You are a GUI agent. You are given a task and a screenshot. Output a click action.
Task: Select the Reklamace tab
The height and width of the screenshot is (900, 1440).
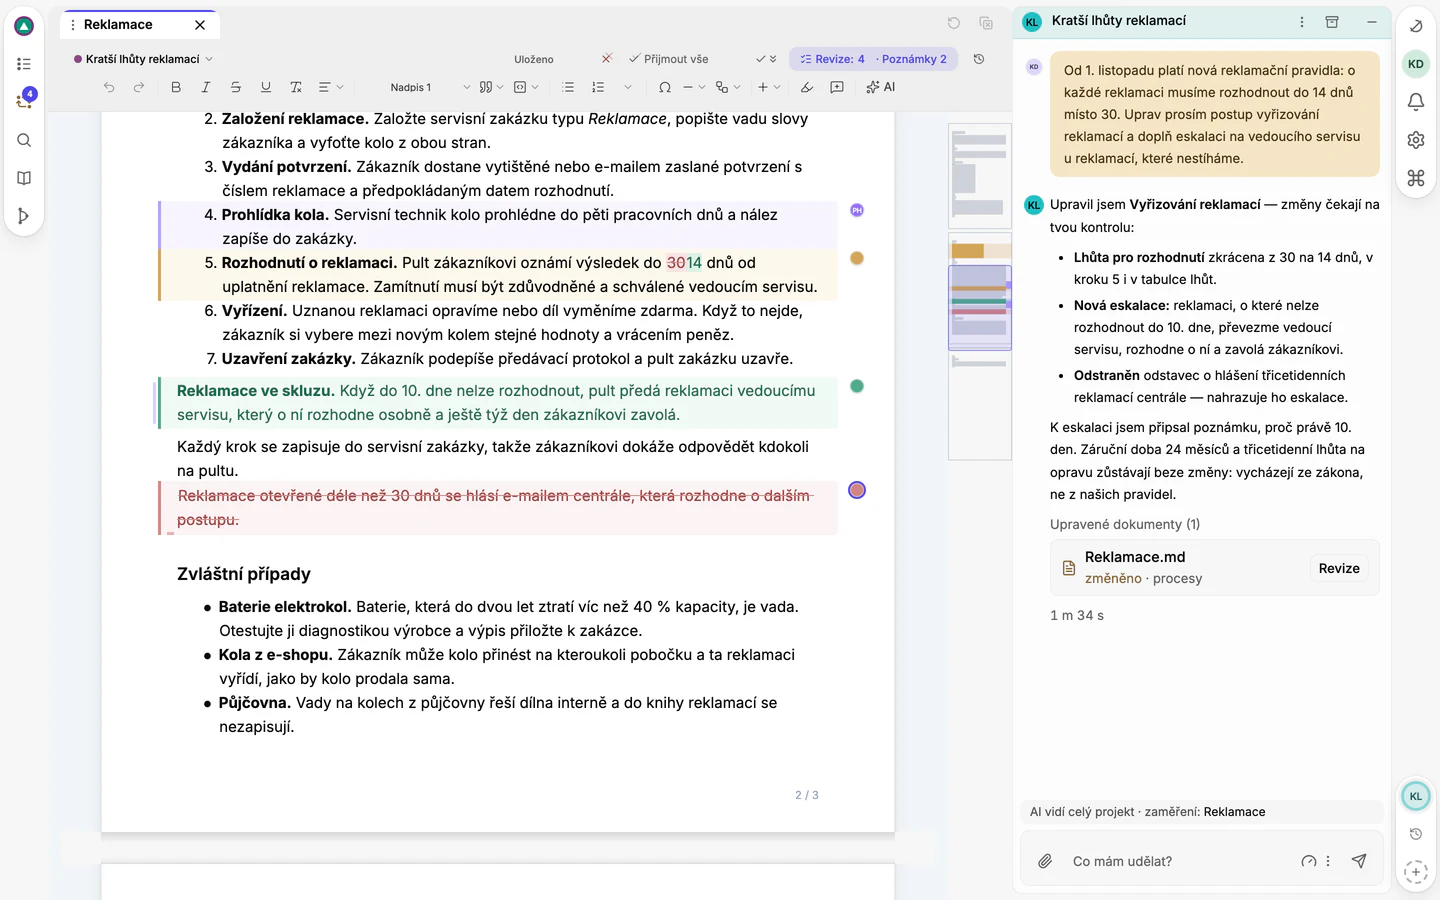[x=118, y=24]
